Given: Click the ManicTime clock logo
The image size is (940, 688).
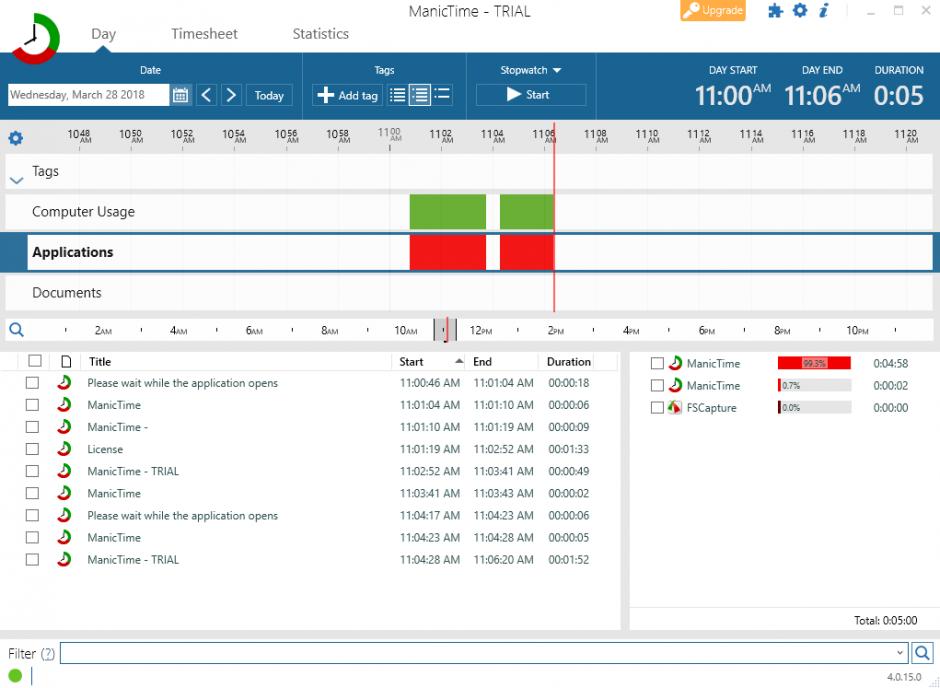Looking at the screenshot, I should tap(36, 38).
